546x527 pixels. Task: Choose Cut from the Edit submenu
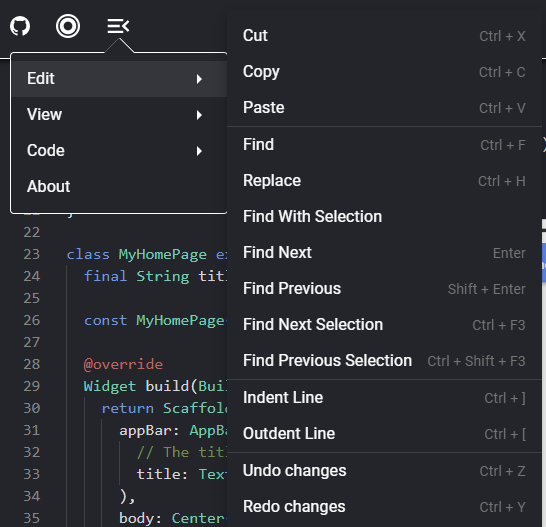point(384,36)
